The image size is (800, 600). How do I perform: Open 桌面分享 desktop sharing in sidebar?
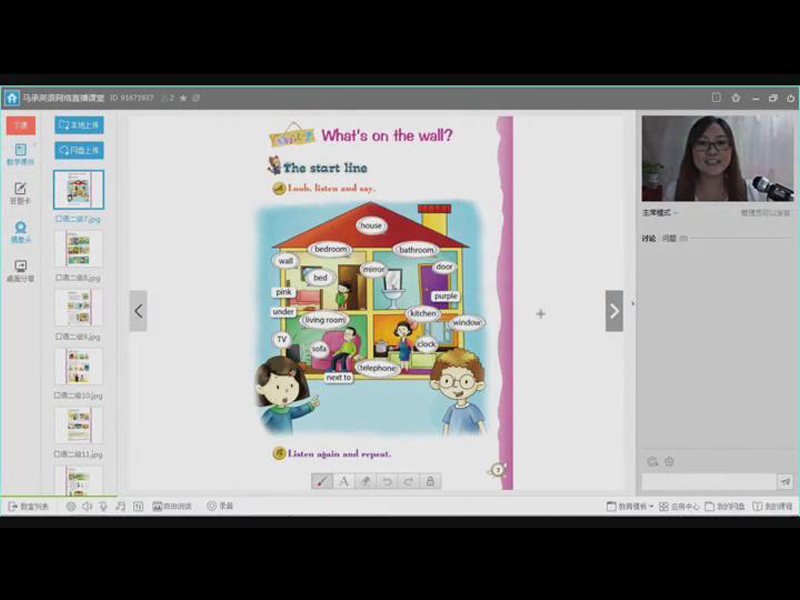[x=20, y=270]
